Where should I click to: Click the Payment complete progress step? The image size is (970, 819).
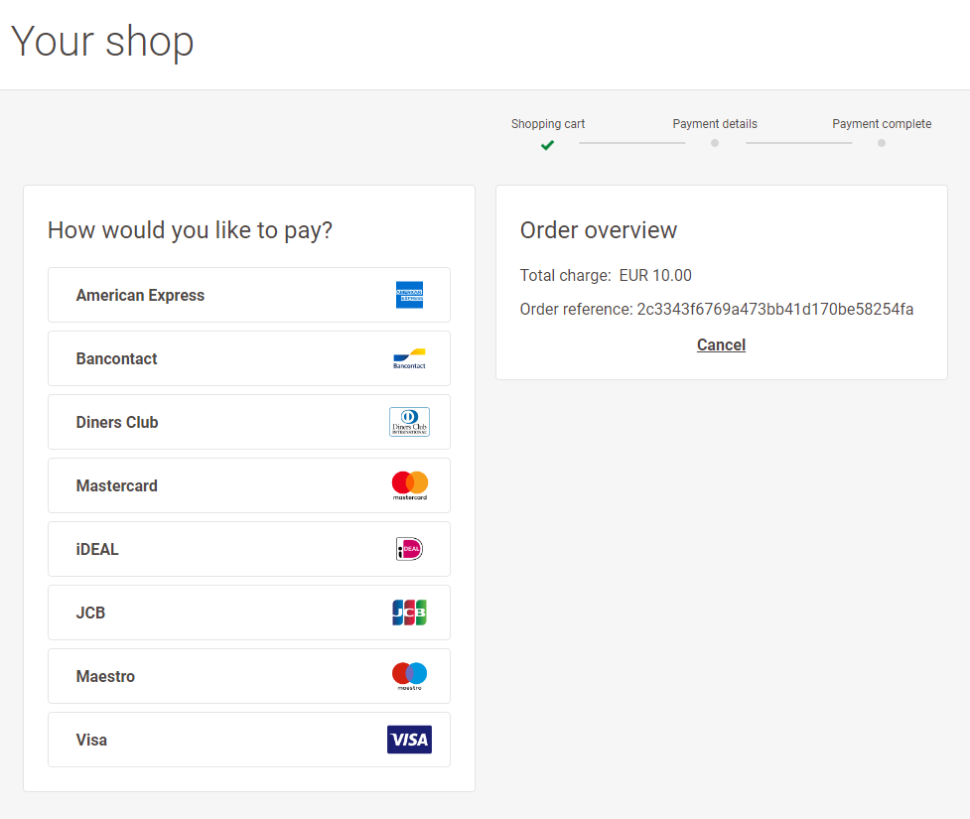tap(881, 124)
